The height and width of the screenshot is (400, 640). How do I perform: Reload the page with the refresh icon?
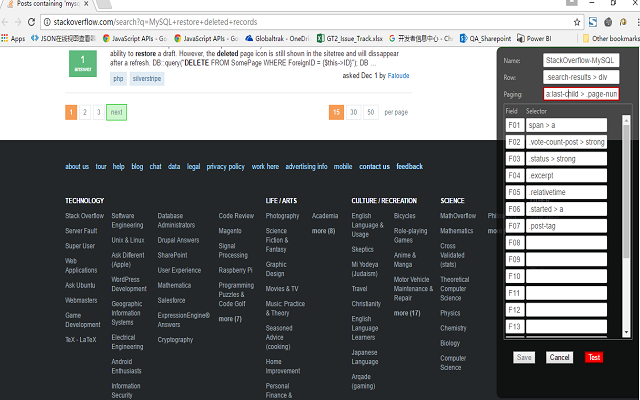[x=31, y=22]
